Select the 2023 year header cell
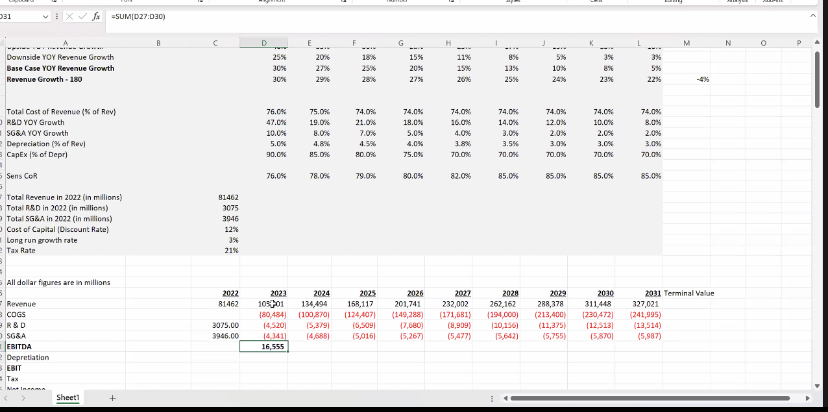Viewport: 828px width, 412px height. 264,293
